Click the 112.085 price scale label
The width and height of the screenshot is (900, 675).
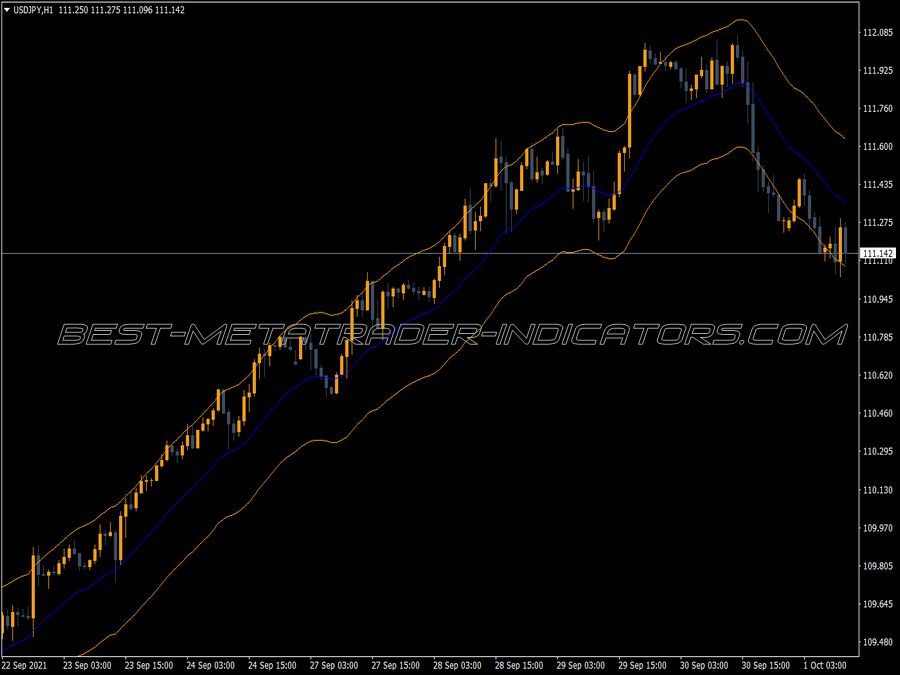click(878, 33)
